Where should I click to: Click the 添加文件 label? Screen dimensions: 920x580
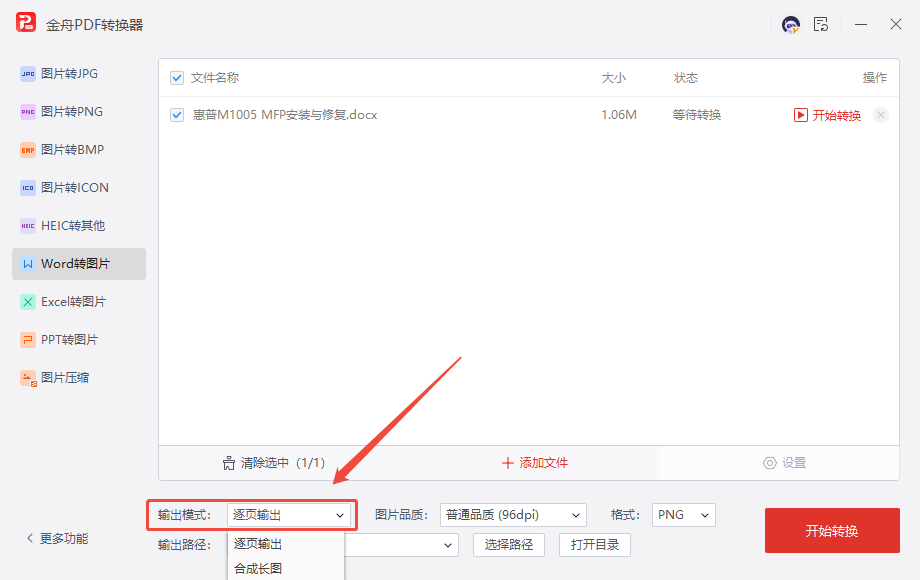click(544, 463)
